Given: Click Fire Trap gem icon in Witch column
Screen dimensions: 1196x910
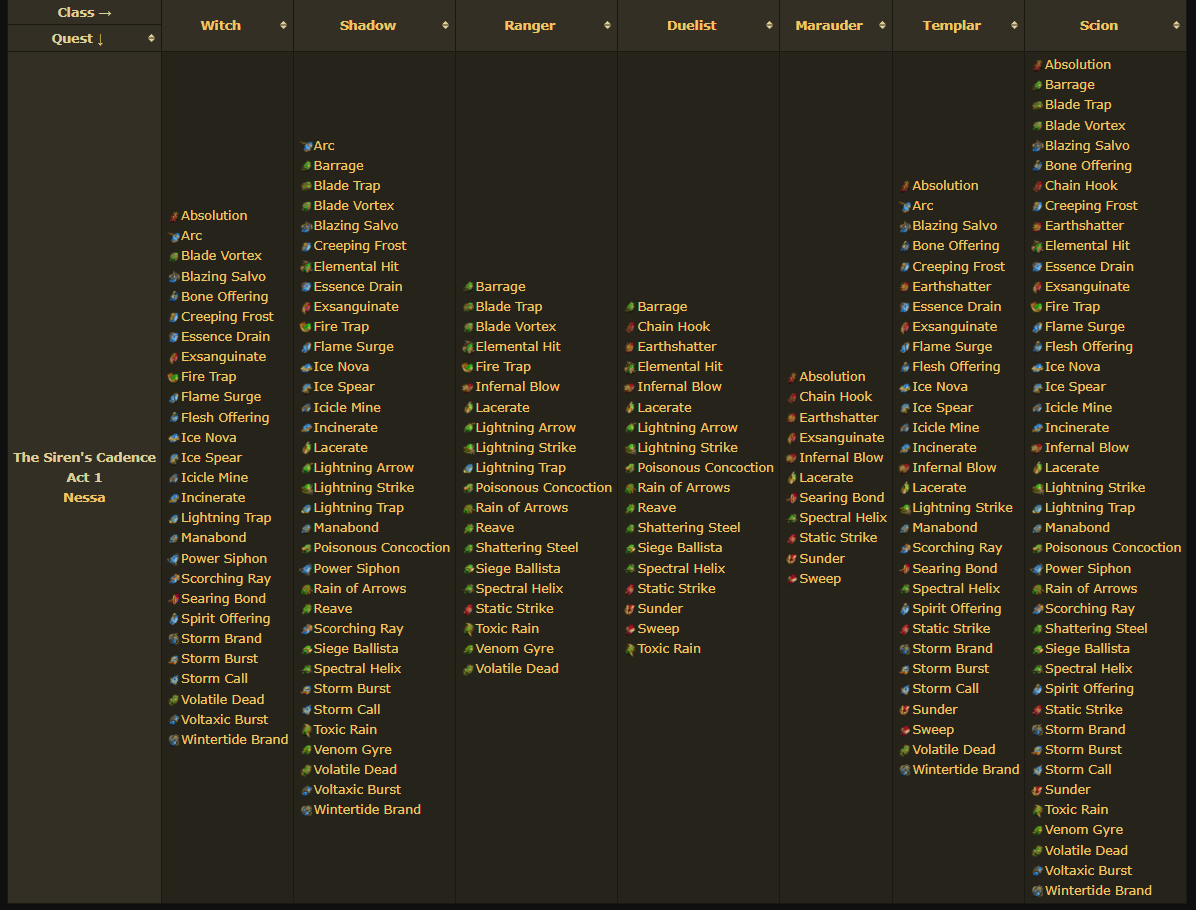Looking at the screenshot, I should click(174, 377).
